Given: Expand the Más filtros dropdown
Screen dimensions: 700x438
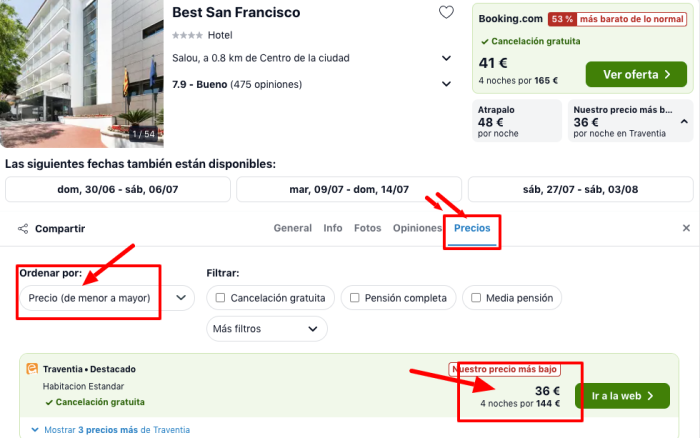Looking at the screenshot, I should point(267,329).
